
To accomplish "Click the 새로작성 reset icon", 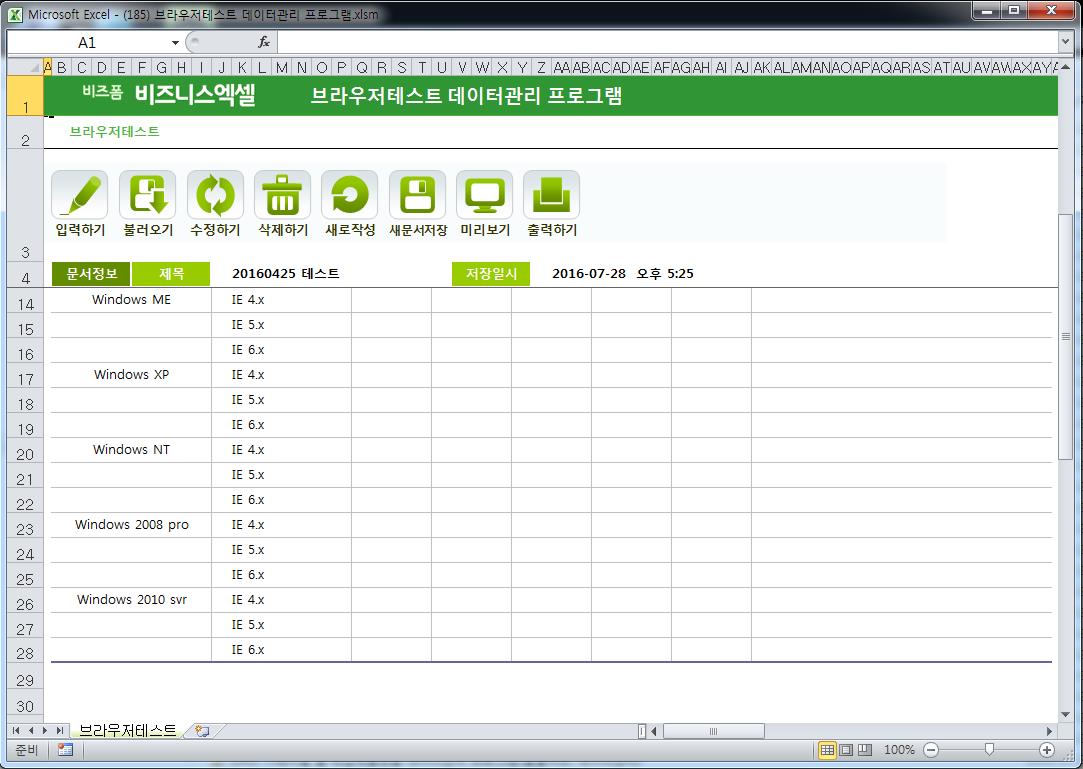I will [349, 195].
